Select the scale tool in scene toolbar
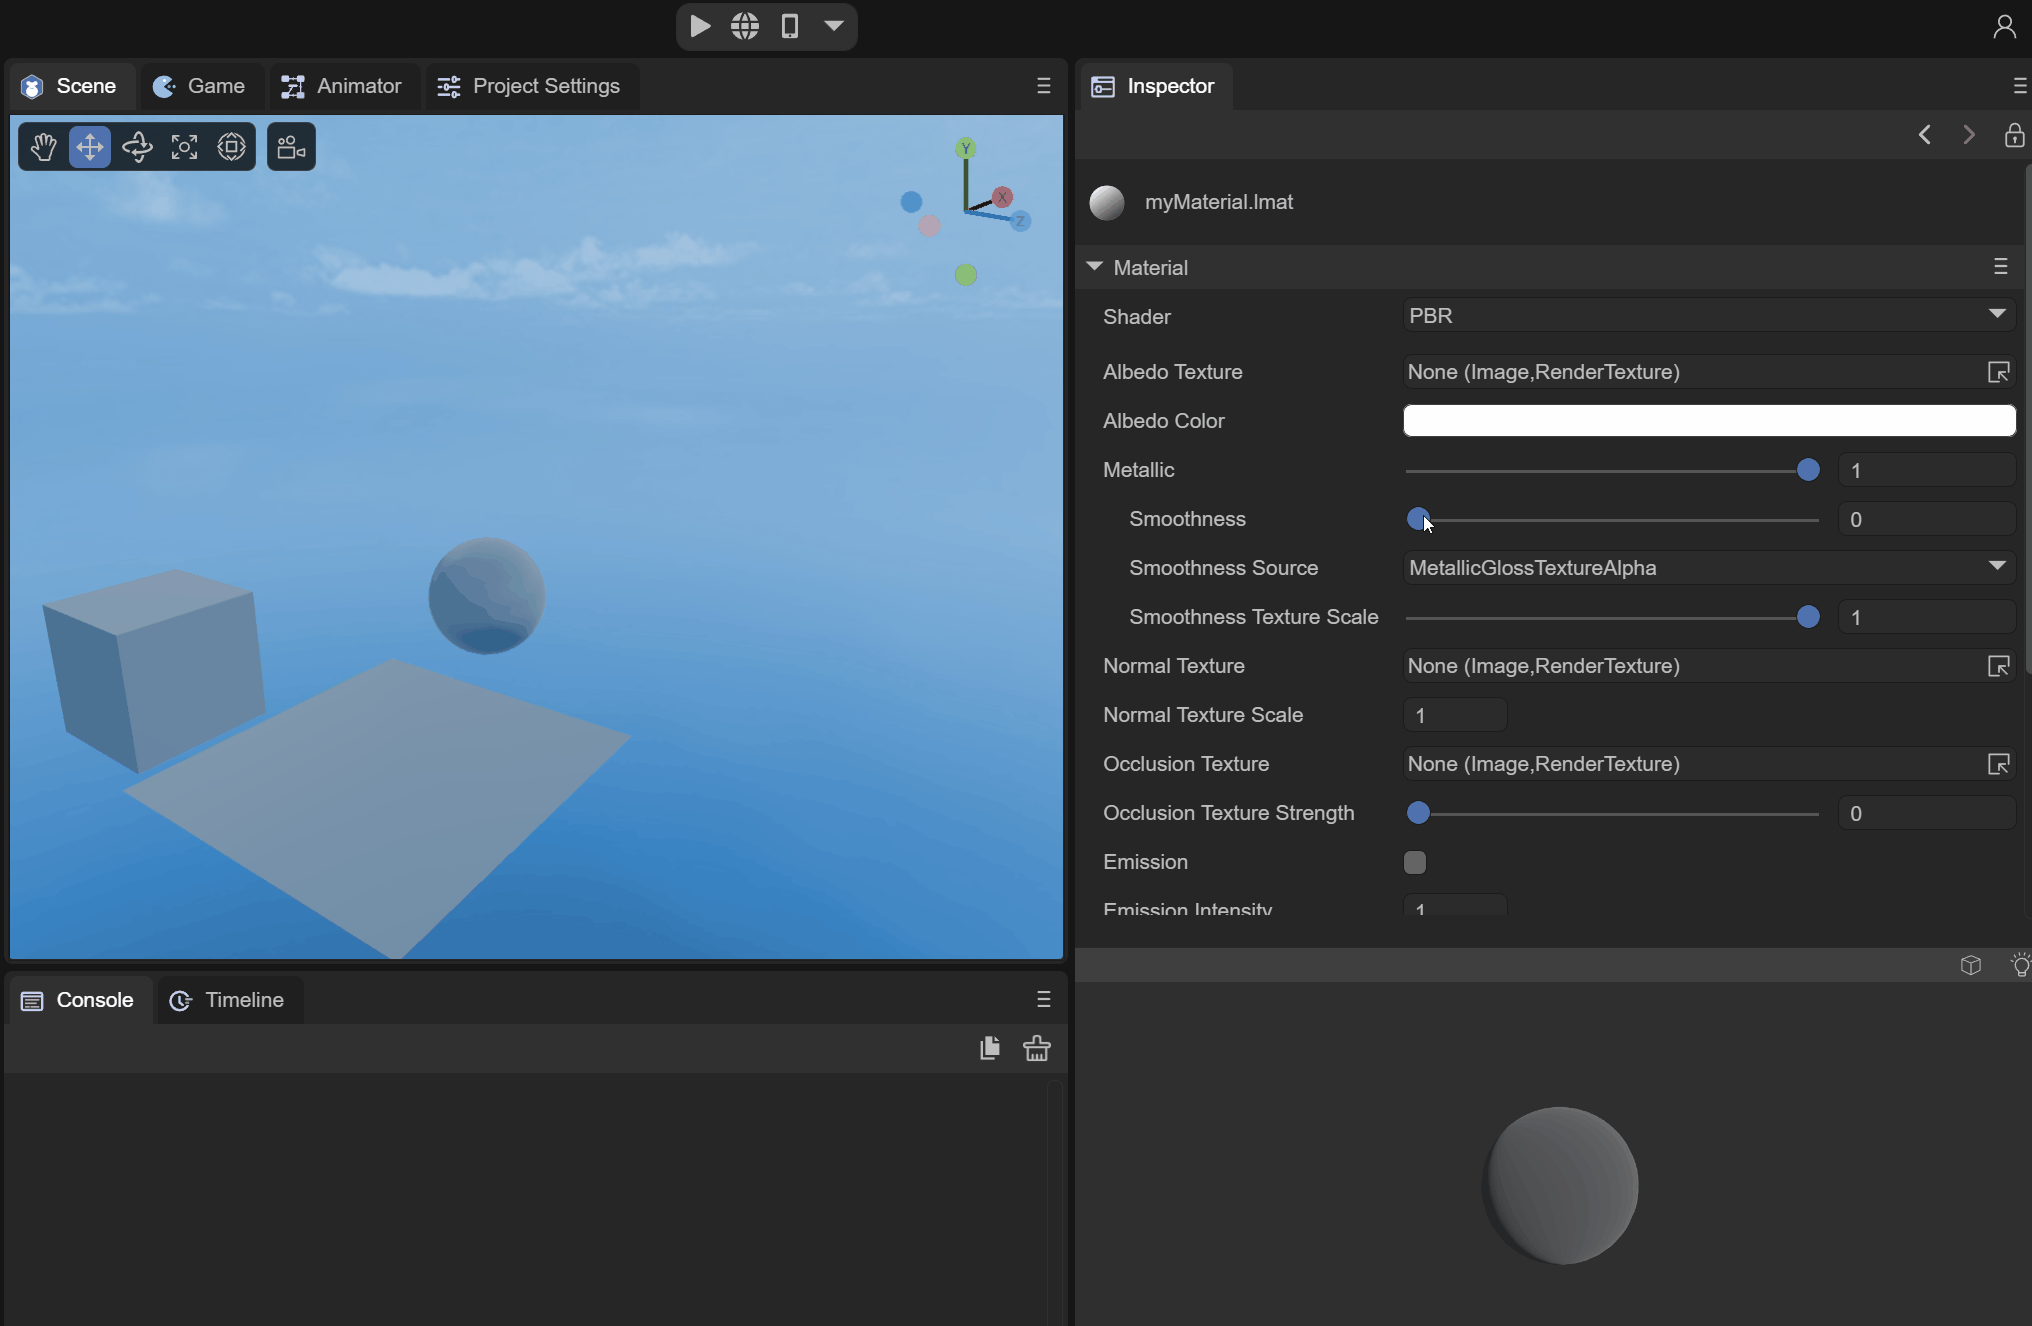 point(184,147)
